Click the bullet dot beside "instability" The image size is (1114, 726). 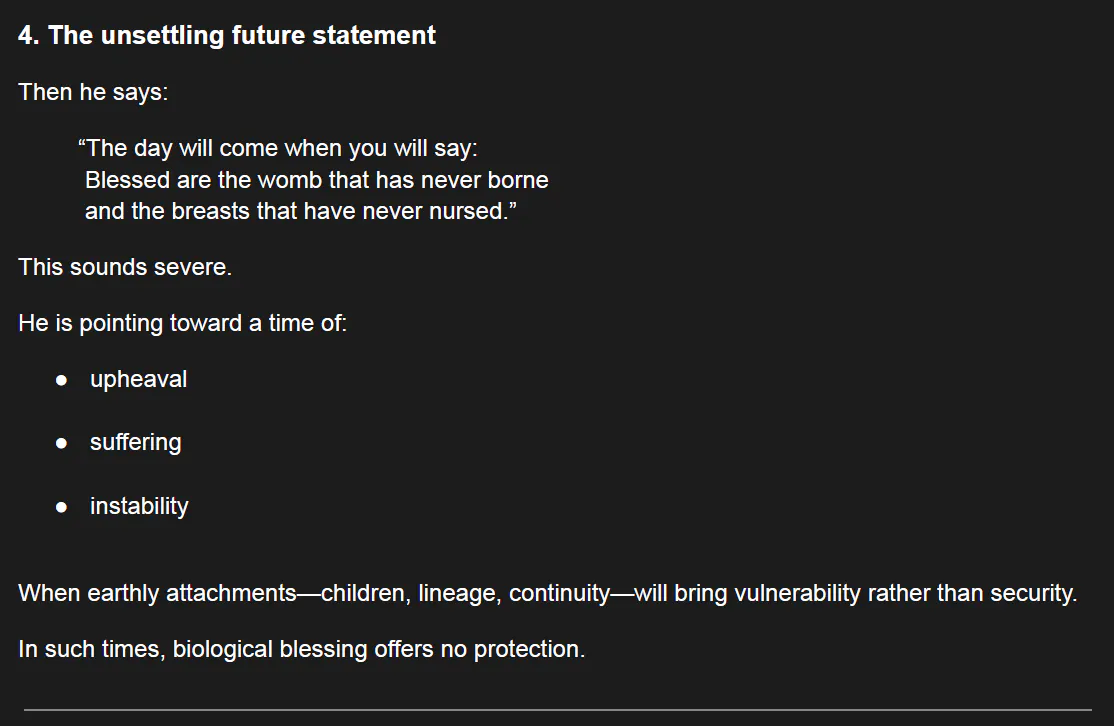tap(62, 507)
